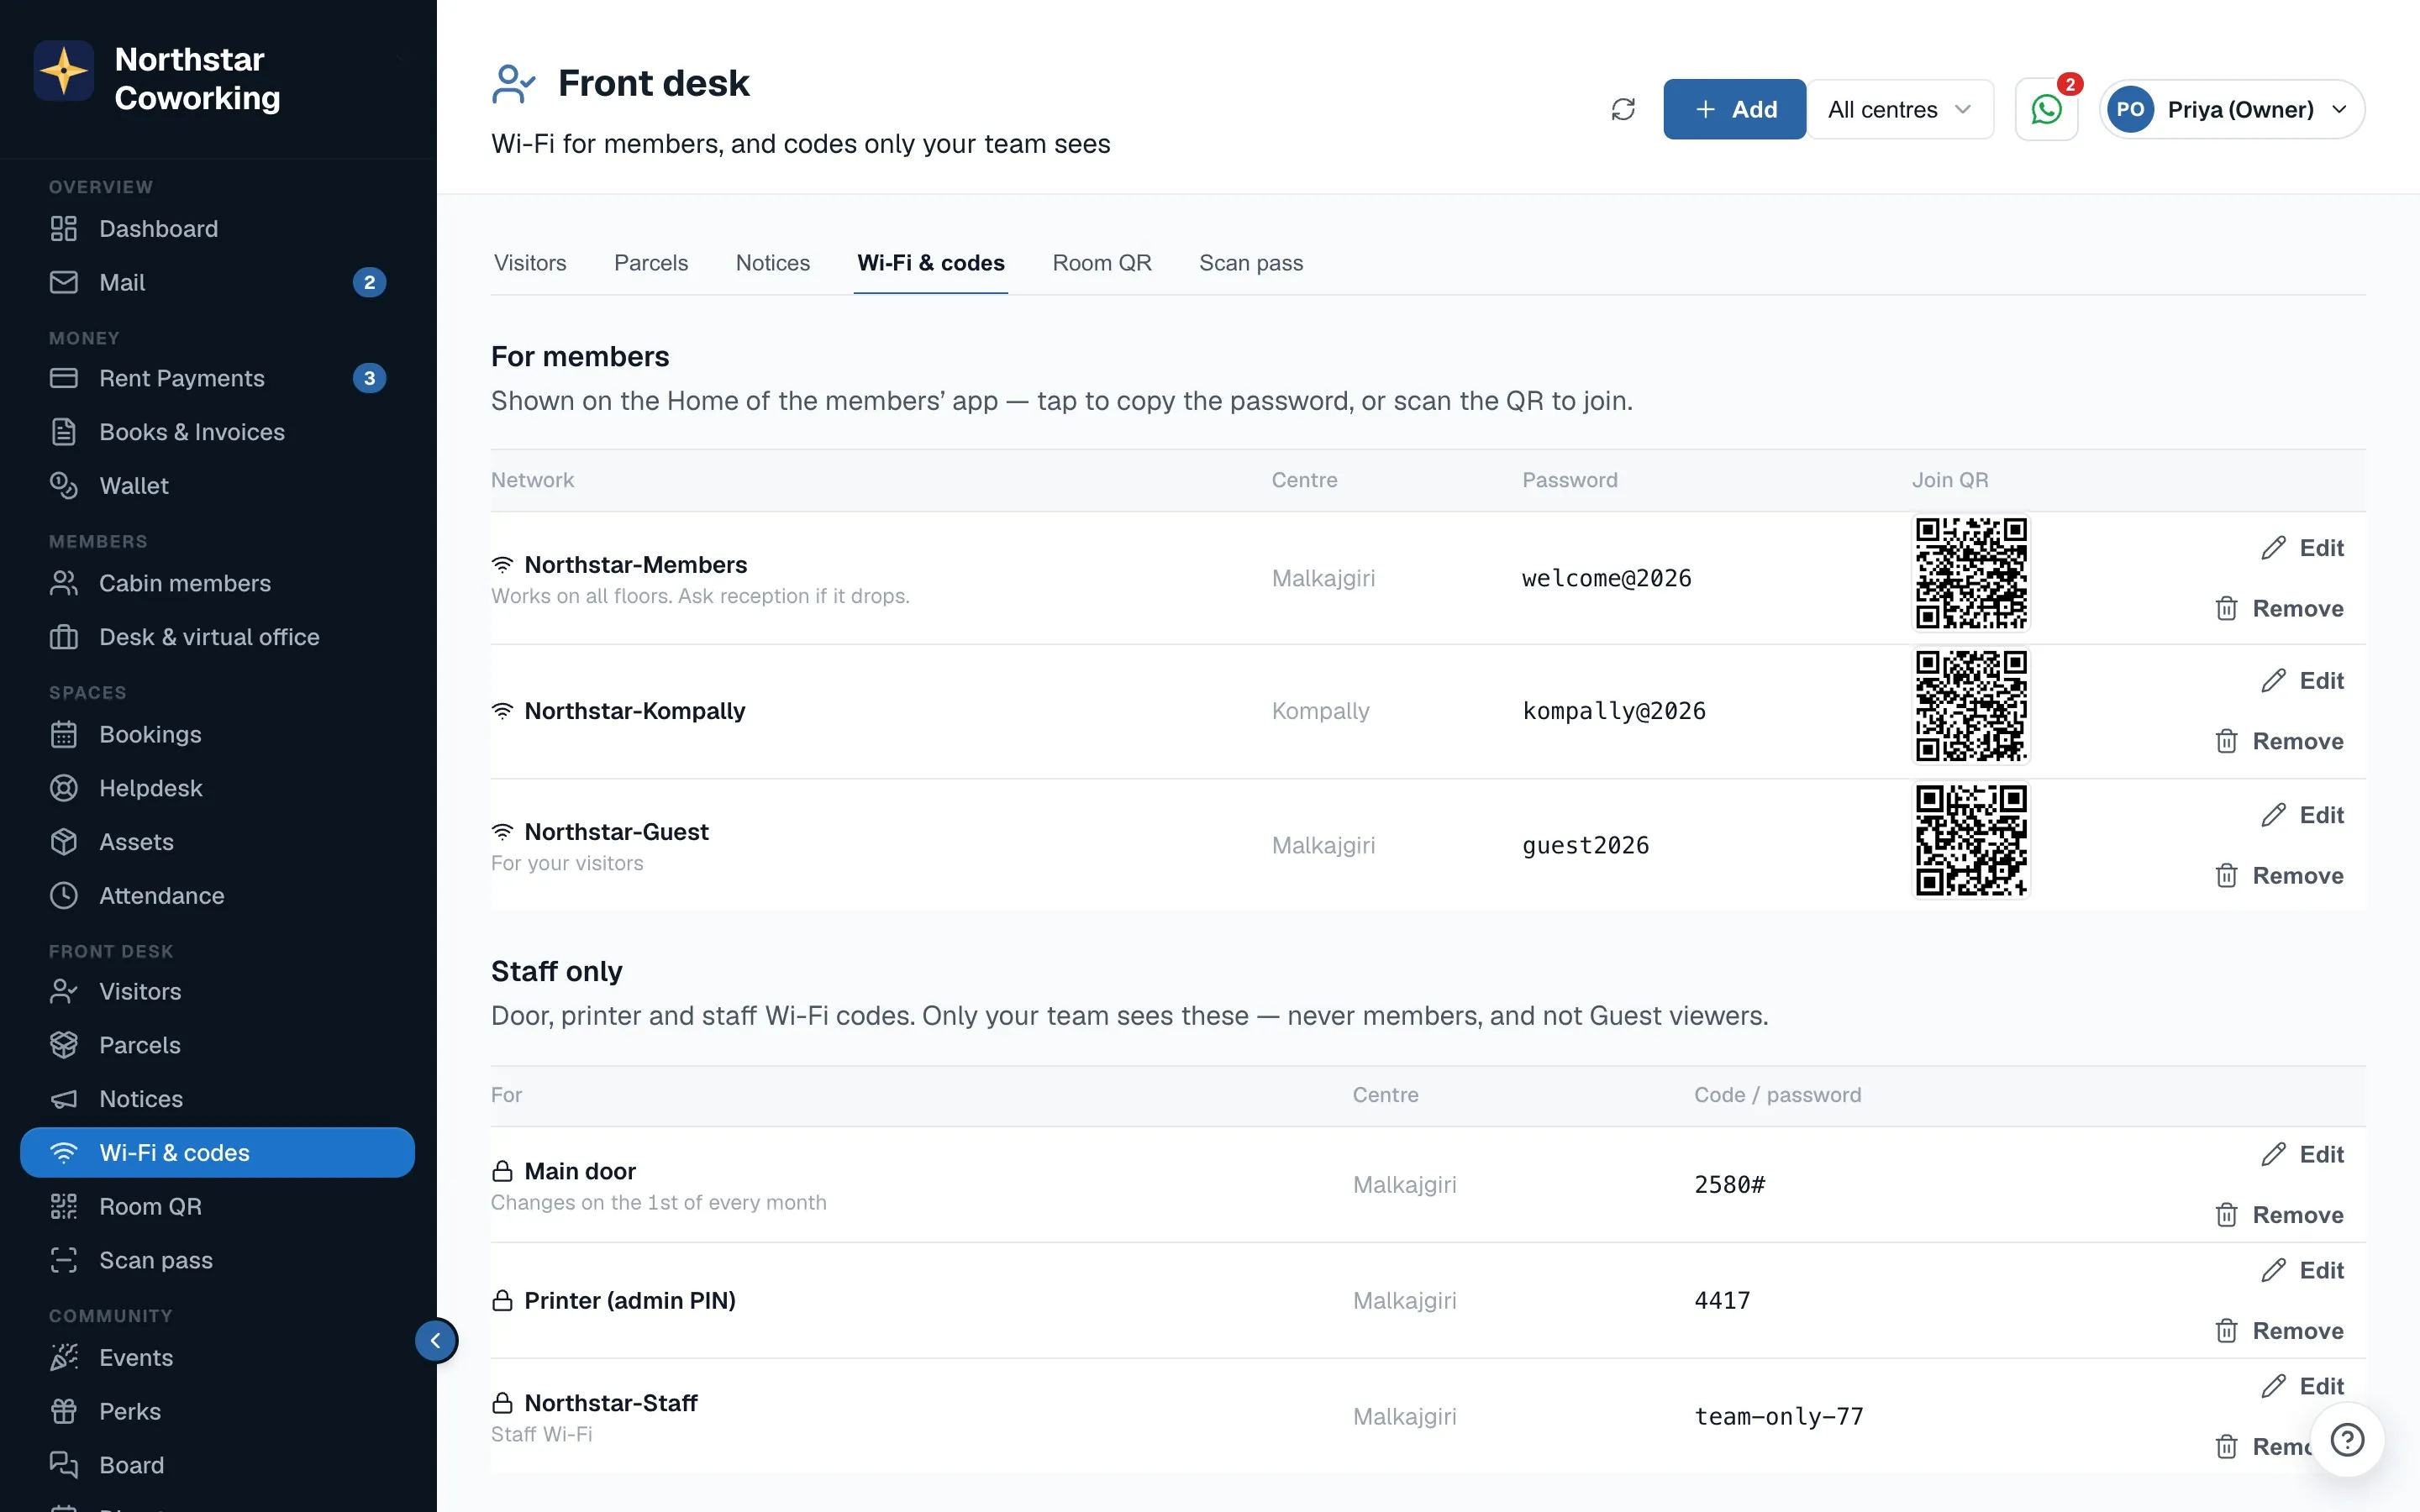Remove the Northstar-Kompally network

point(2279,742)
